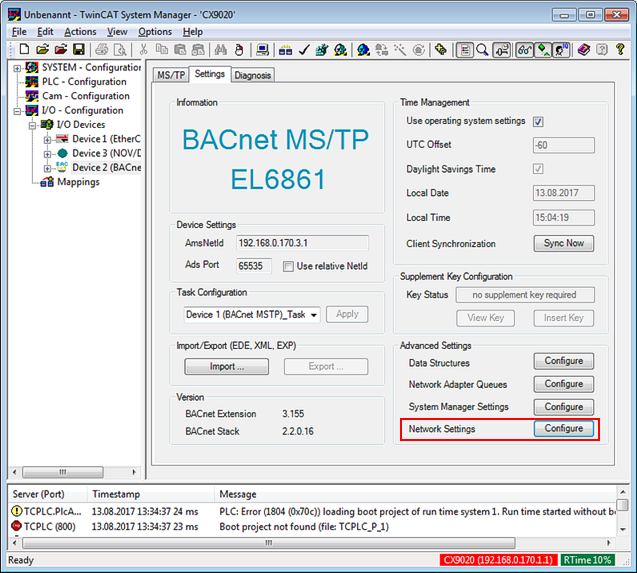This screenshot has height=573, width=637.
Task: Open the File menu
Action: coord(19,32)
